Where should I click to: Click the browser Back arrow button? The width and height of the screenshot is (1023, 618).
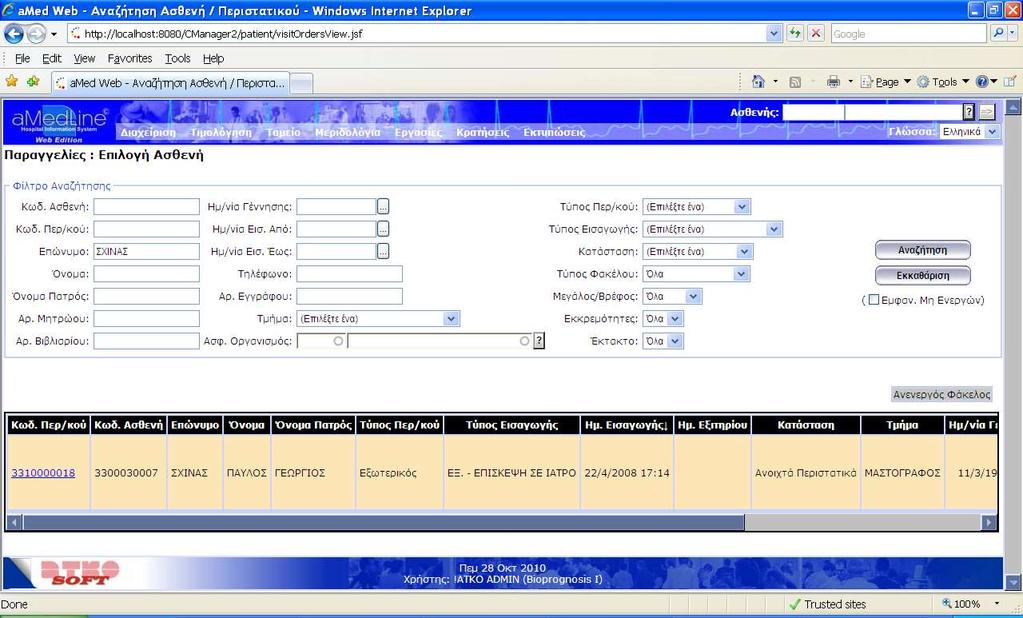[x=14, y=33]
